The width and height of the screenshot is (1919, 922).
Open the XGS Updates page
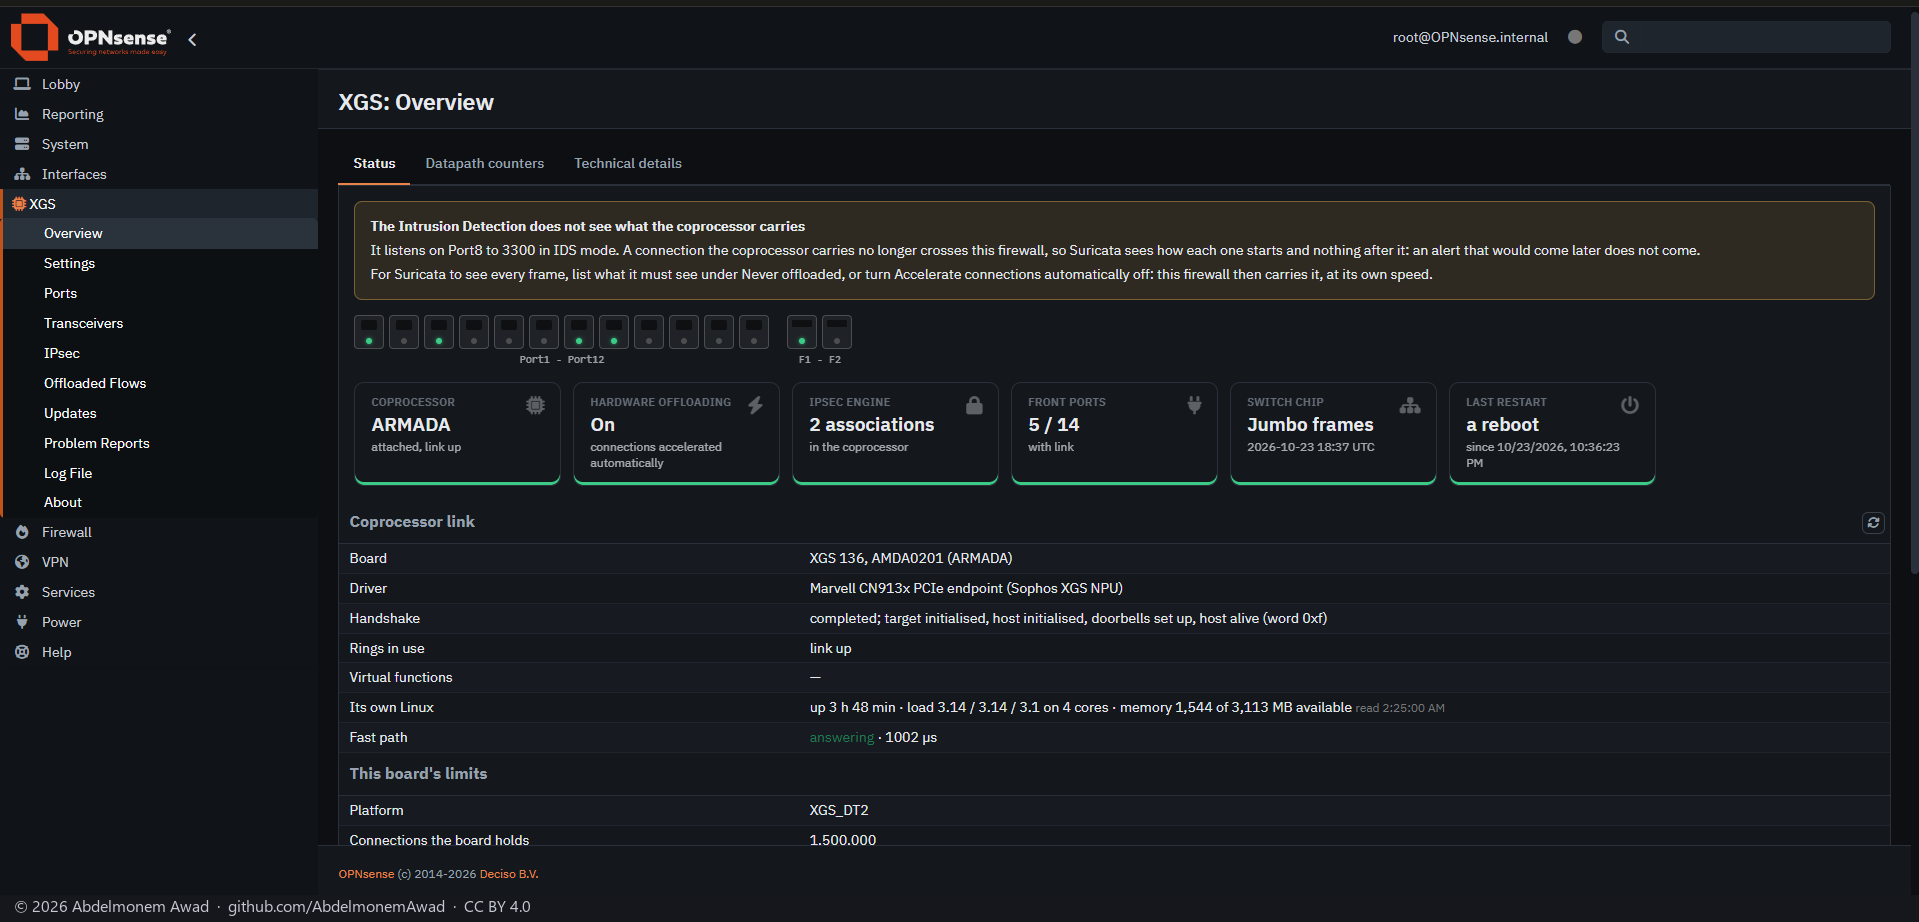[x=161, y=413]
